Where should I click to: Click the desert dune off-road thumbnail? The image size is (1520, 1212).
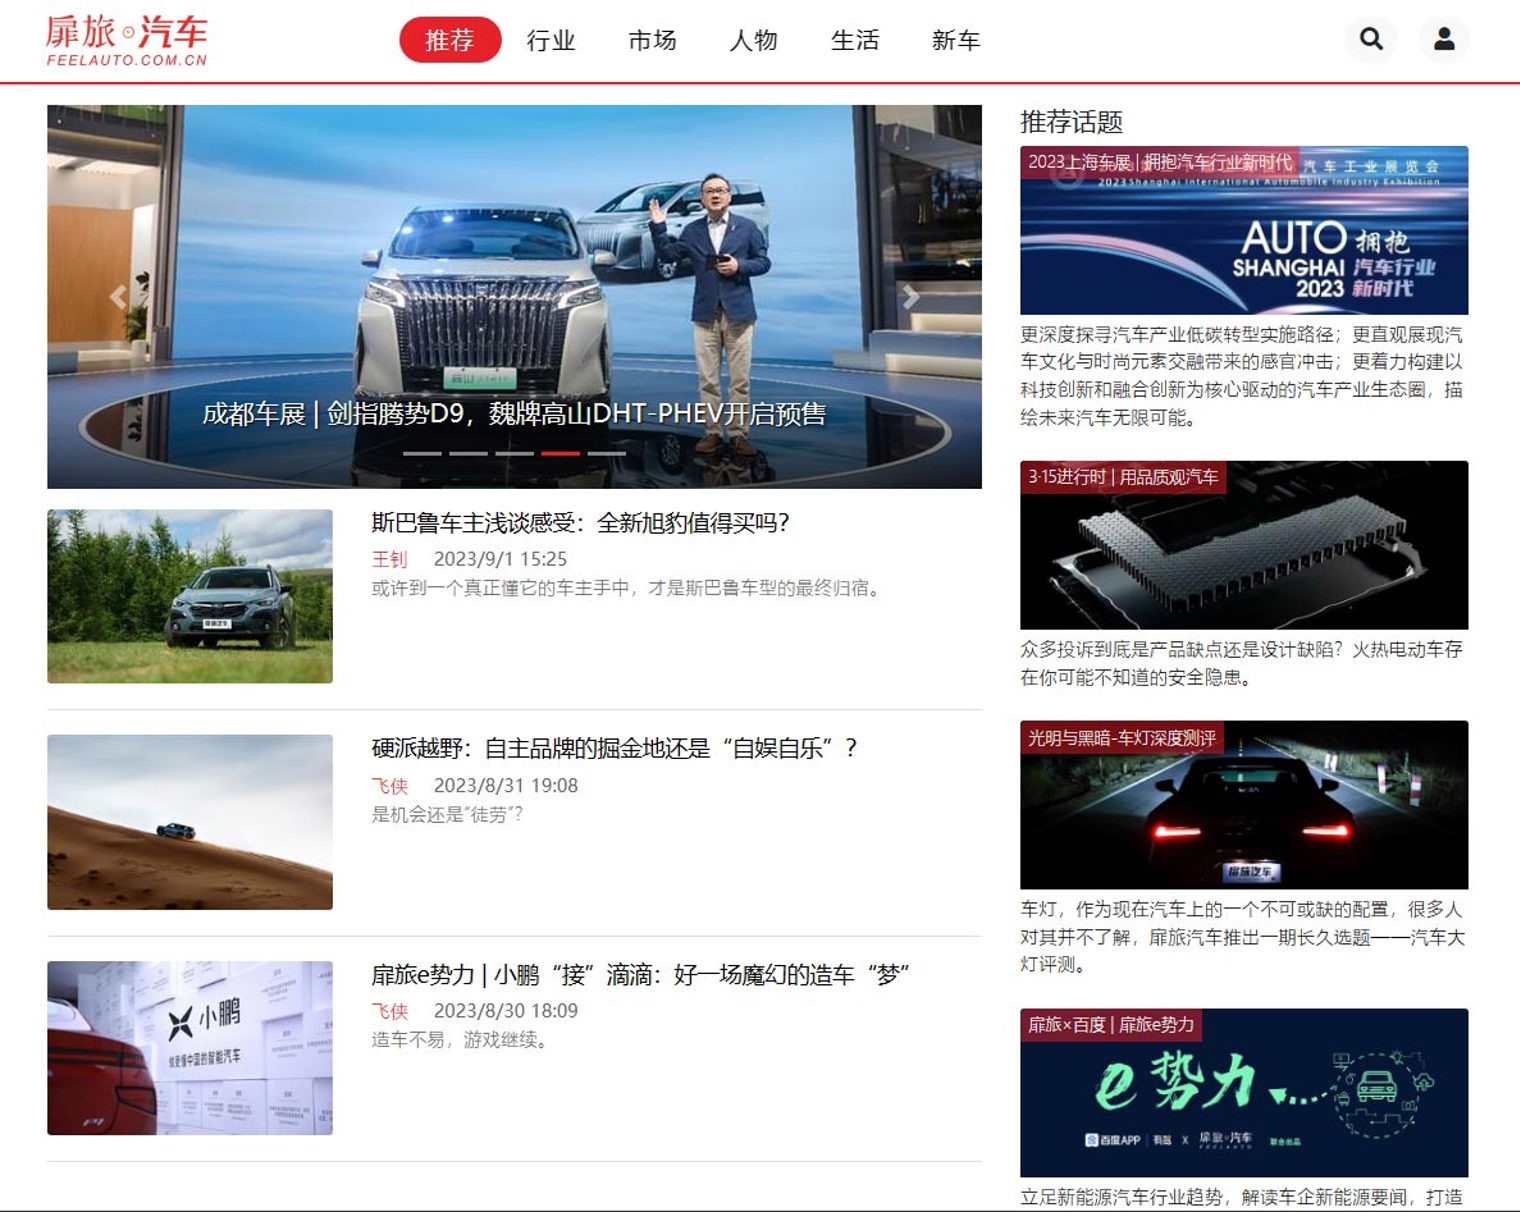point(190,822)
